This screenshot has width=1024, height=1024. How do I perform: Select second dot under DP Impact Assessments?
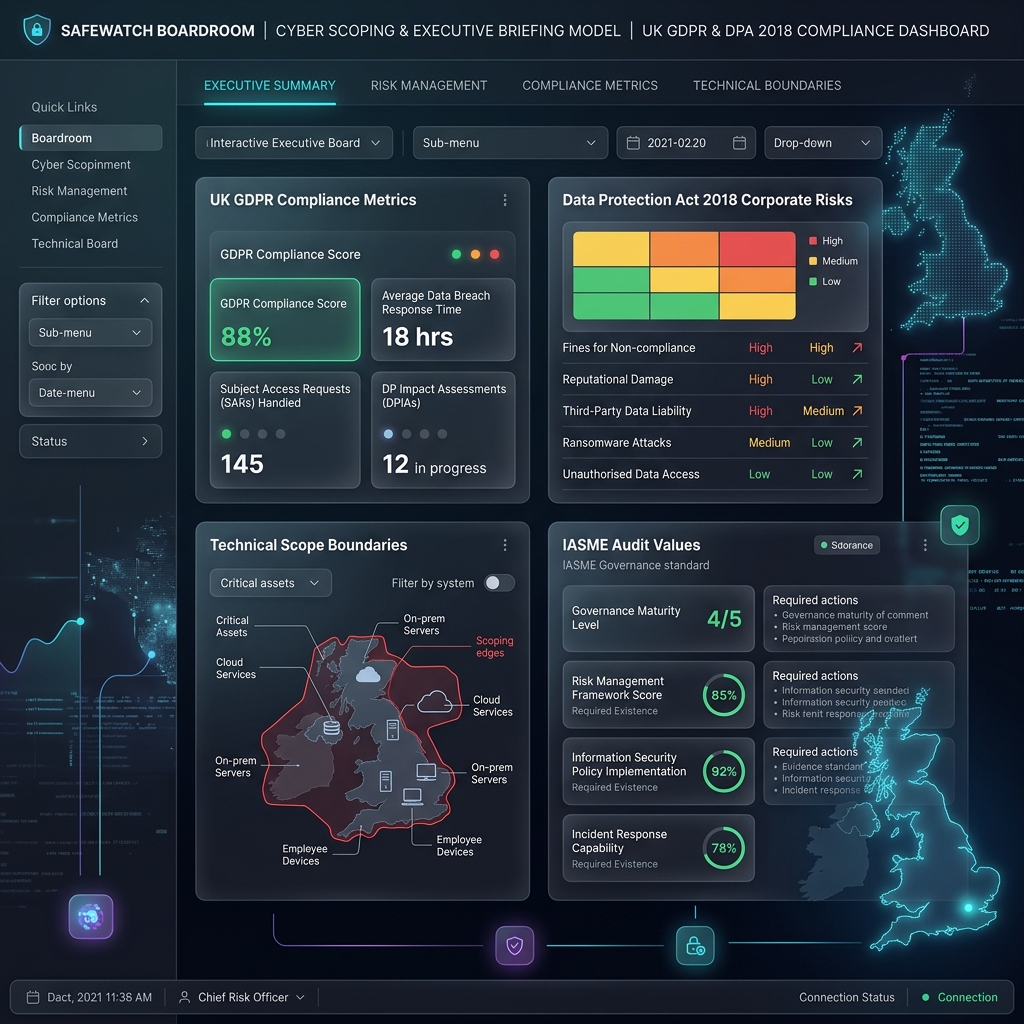point(406,434)
